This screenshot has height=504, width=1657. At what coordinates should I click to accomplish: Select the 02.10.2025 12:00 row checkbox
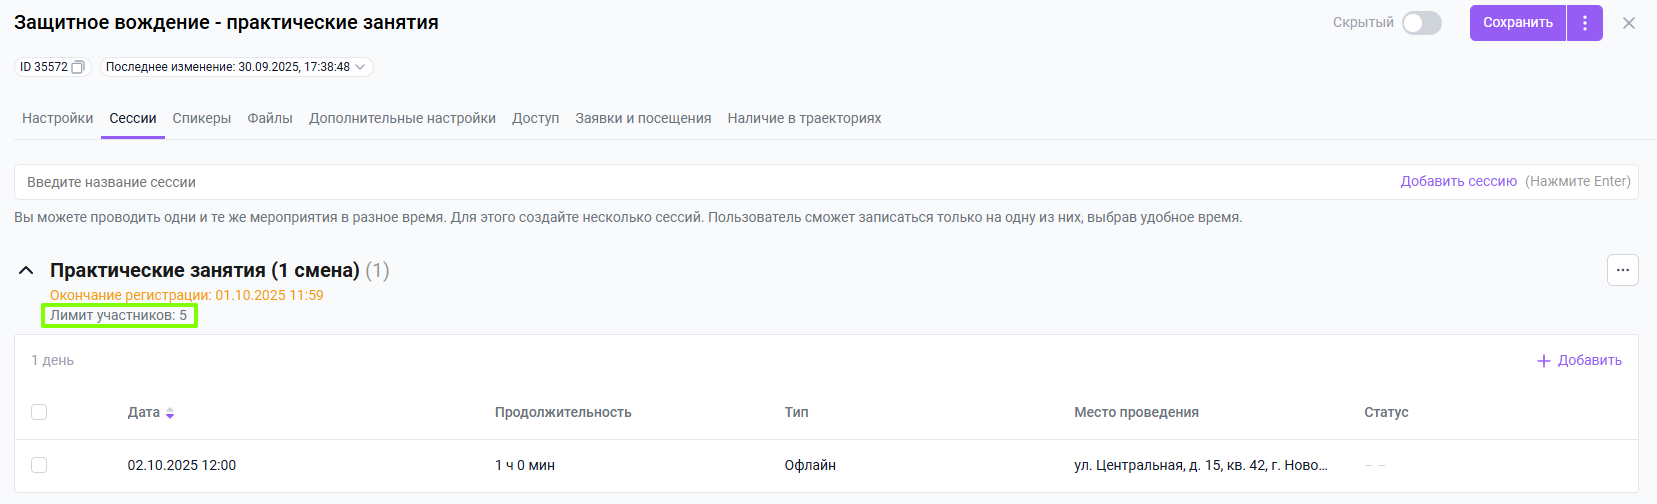(x=39, y=465)
